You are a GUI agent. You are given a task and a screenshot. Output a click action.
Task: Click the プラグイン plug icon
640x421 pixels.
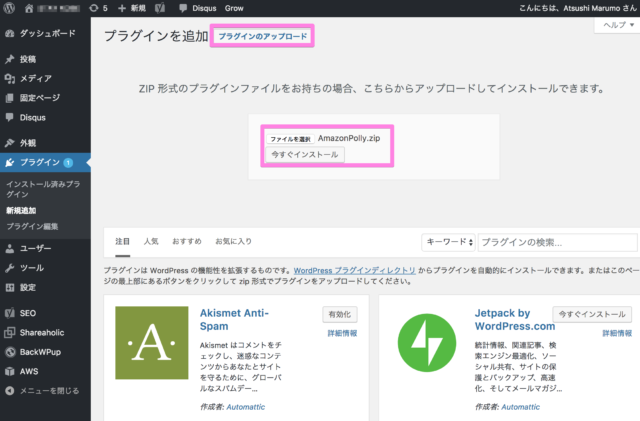10,163
